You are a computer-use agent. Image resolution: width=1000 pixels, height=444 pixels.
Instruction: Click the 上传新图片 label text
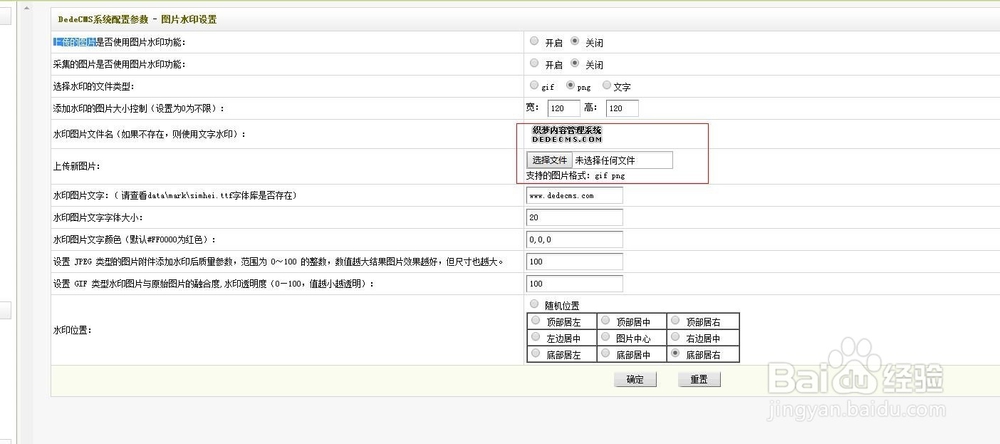click(x=77, y=166)
